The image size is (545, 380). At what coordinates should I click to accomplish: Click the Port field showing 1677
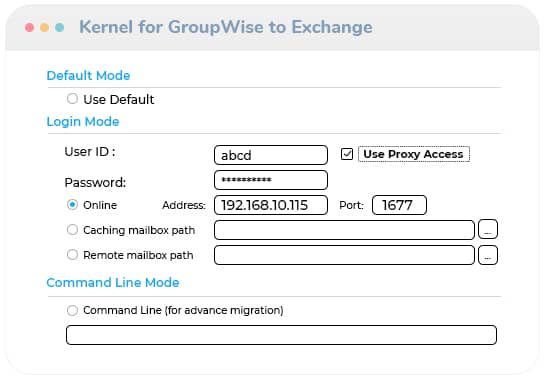(399, 205)
